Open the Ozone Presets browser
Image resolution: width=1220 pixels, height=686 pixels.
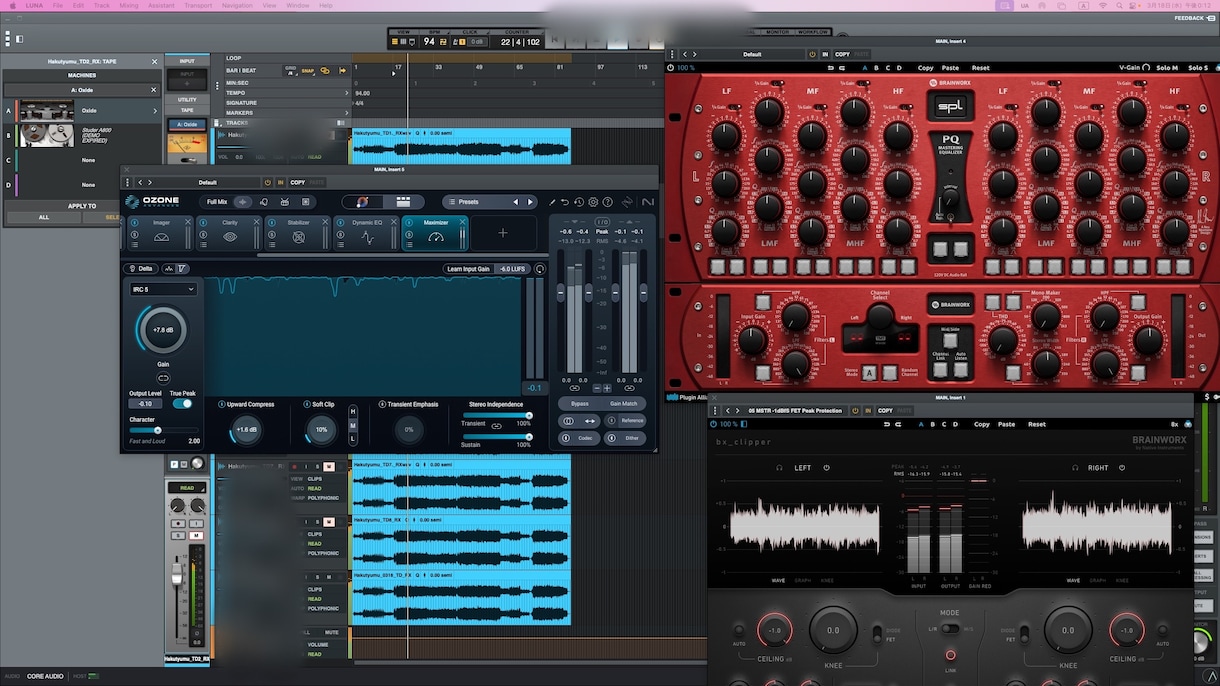(468, 202)
